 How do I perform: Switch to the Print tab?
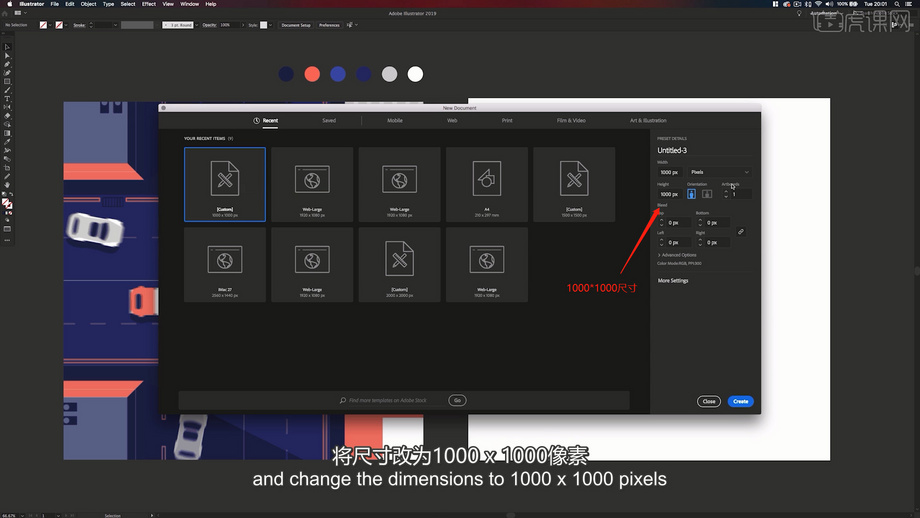[507, 120]
